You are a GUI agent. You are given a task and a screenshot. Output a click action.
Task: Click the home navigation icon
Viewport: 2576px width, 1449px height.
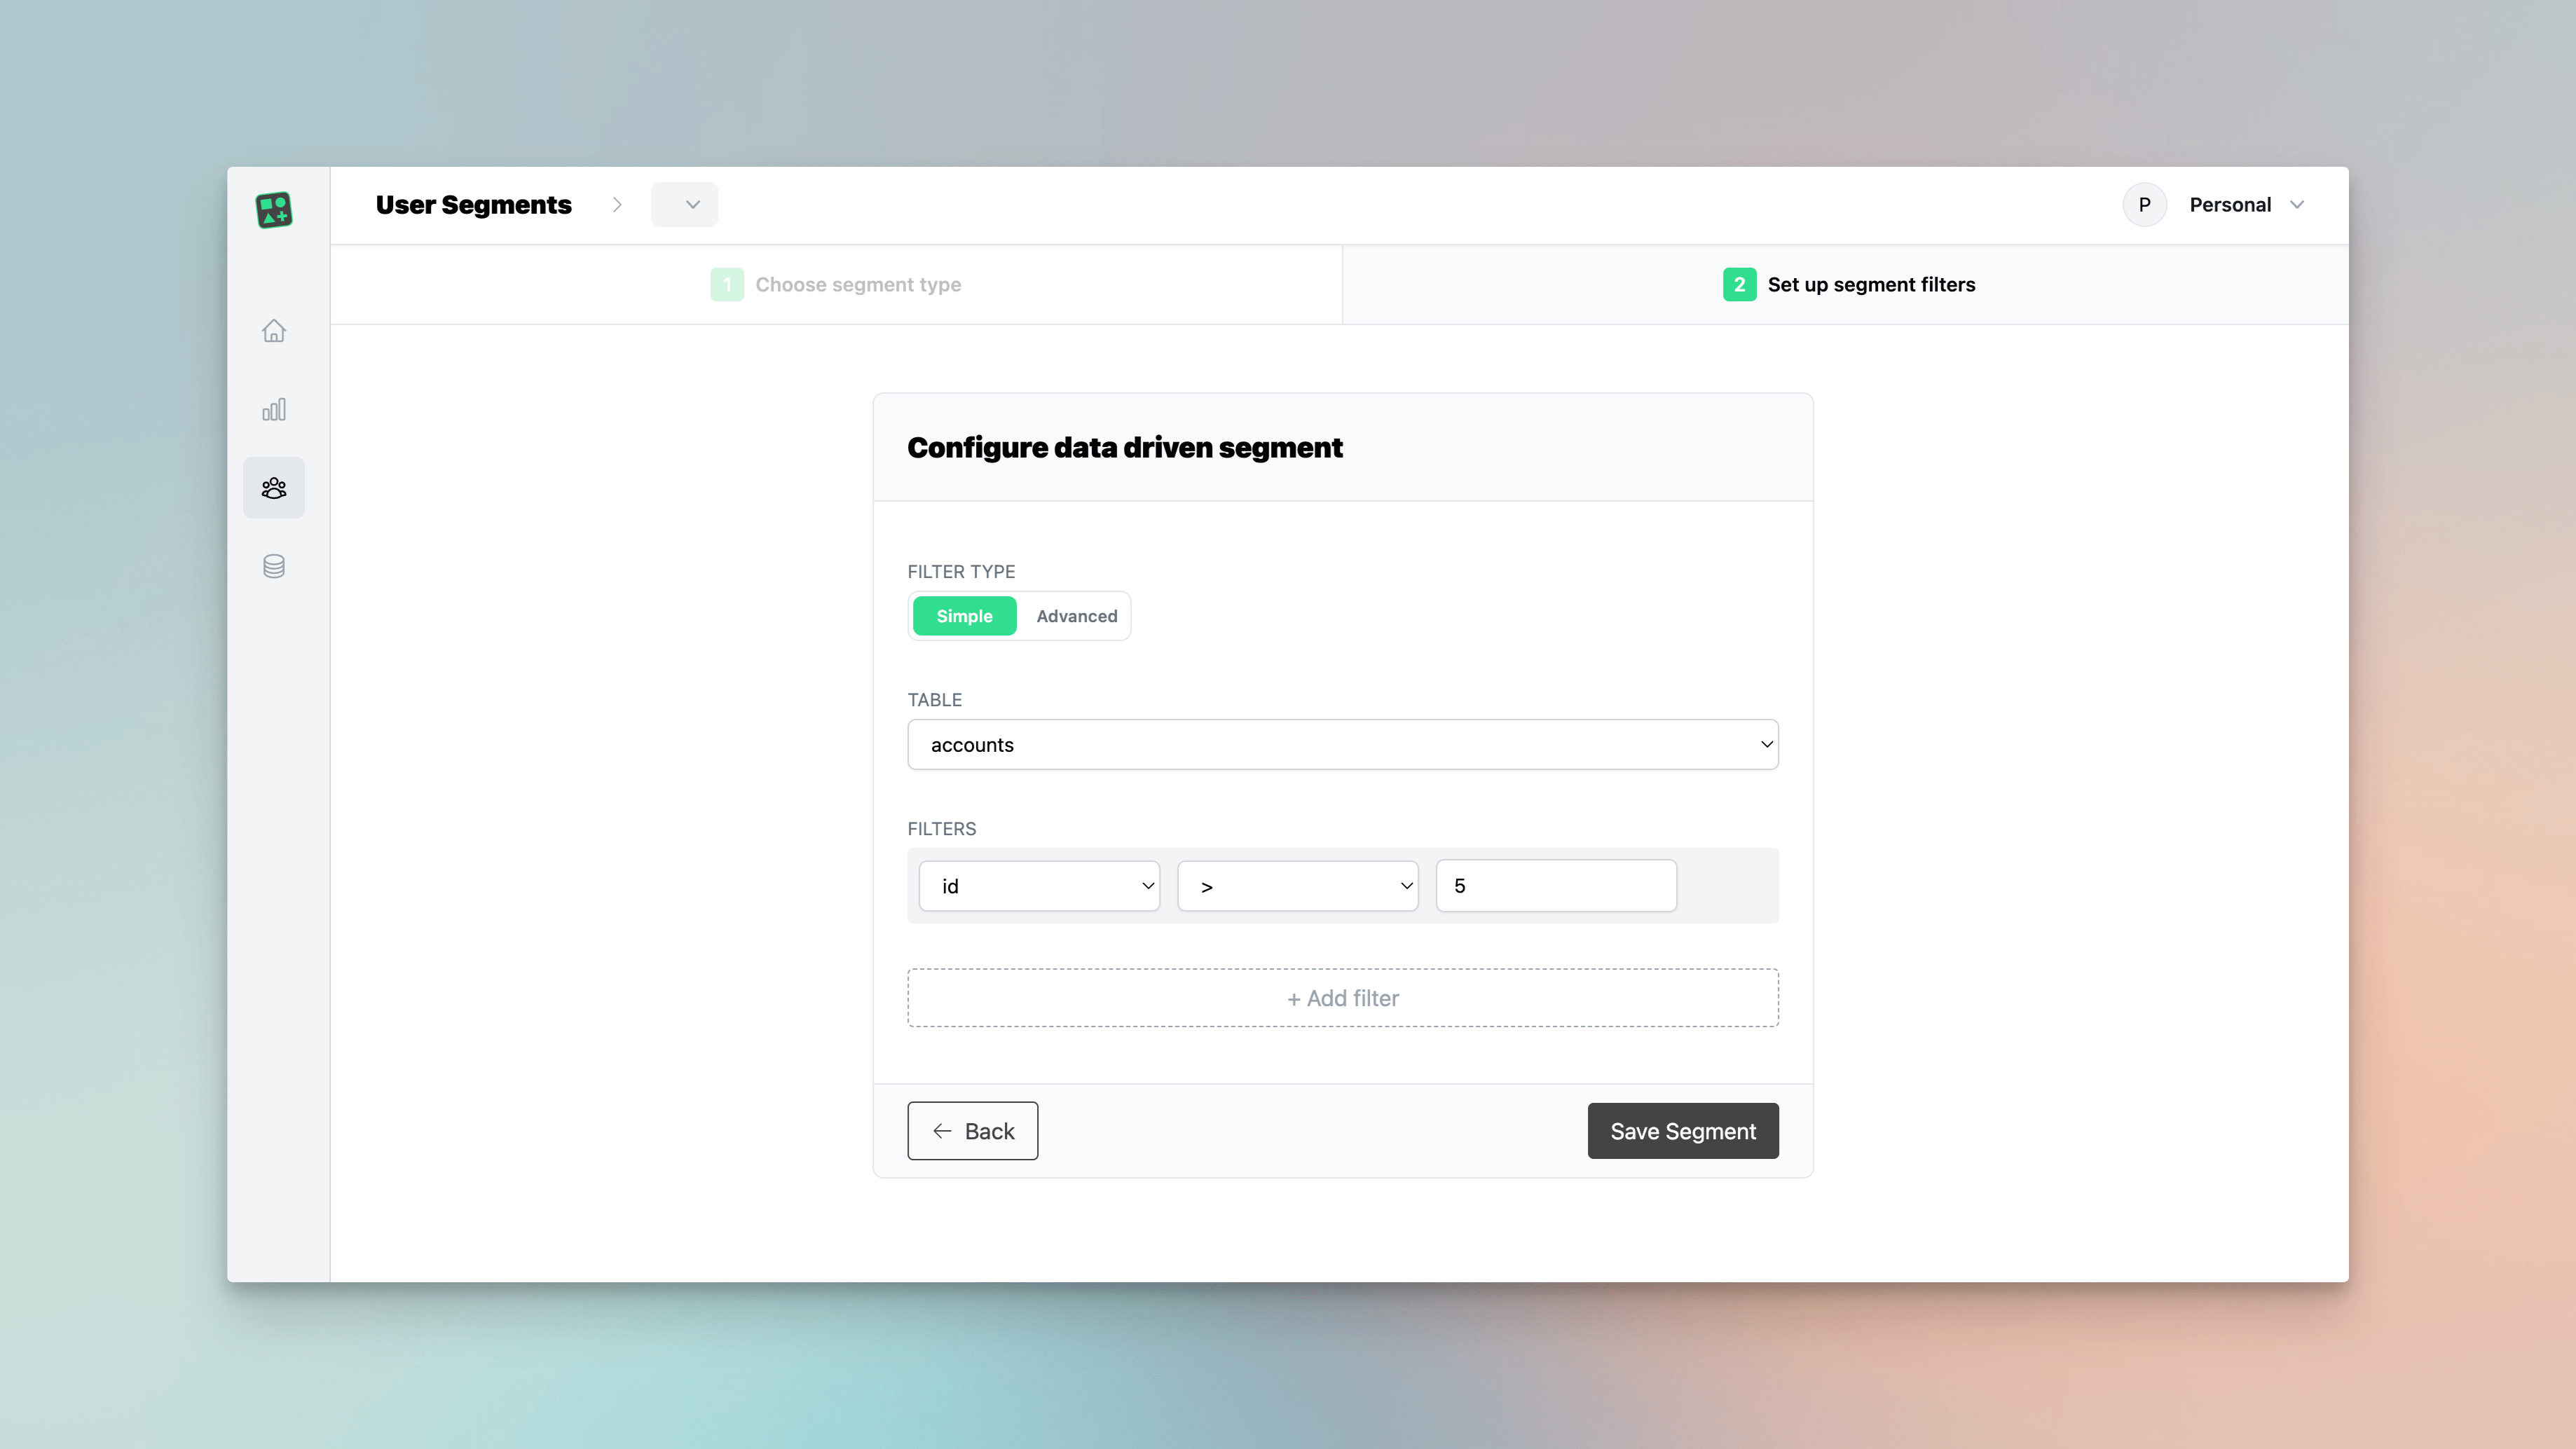274,331
